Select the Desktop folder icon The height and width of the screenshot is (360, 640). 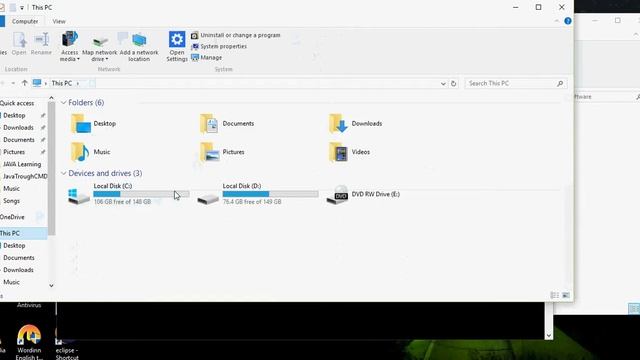[x=80, y=123]
